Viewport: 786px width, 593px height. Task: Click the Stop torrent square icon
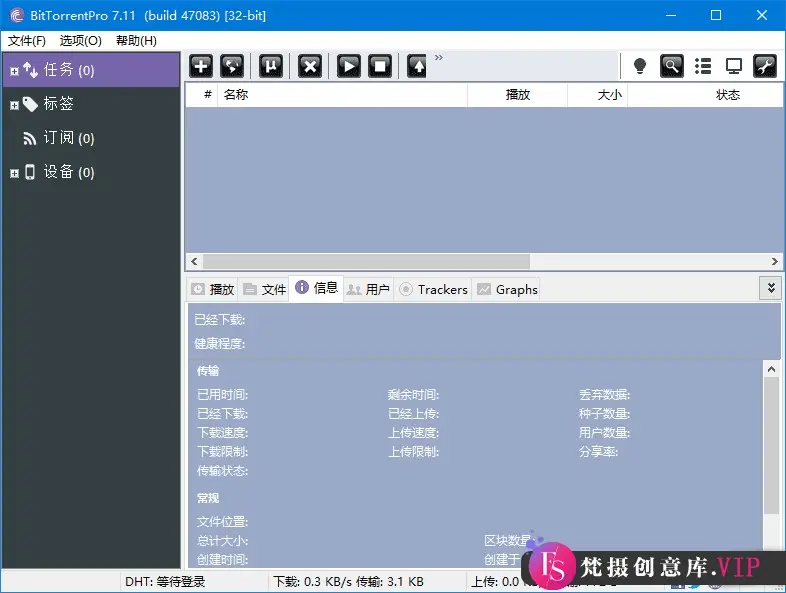tap(380, 66)
